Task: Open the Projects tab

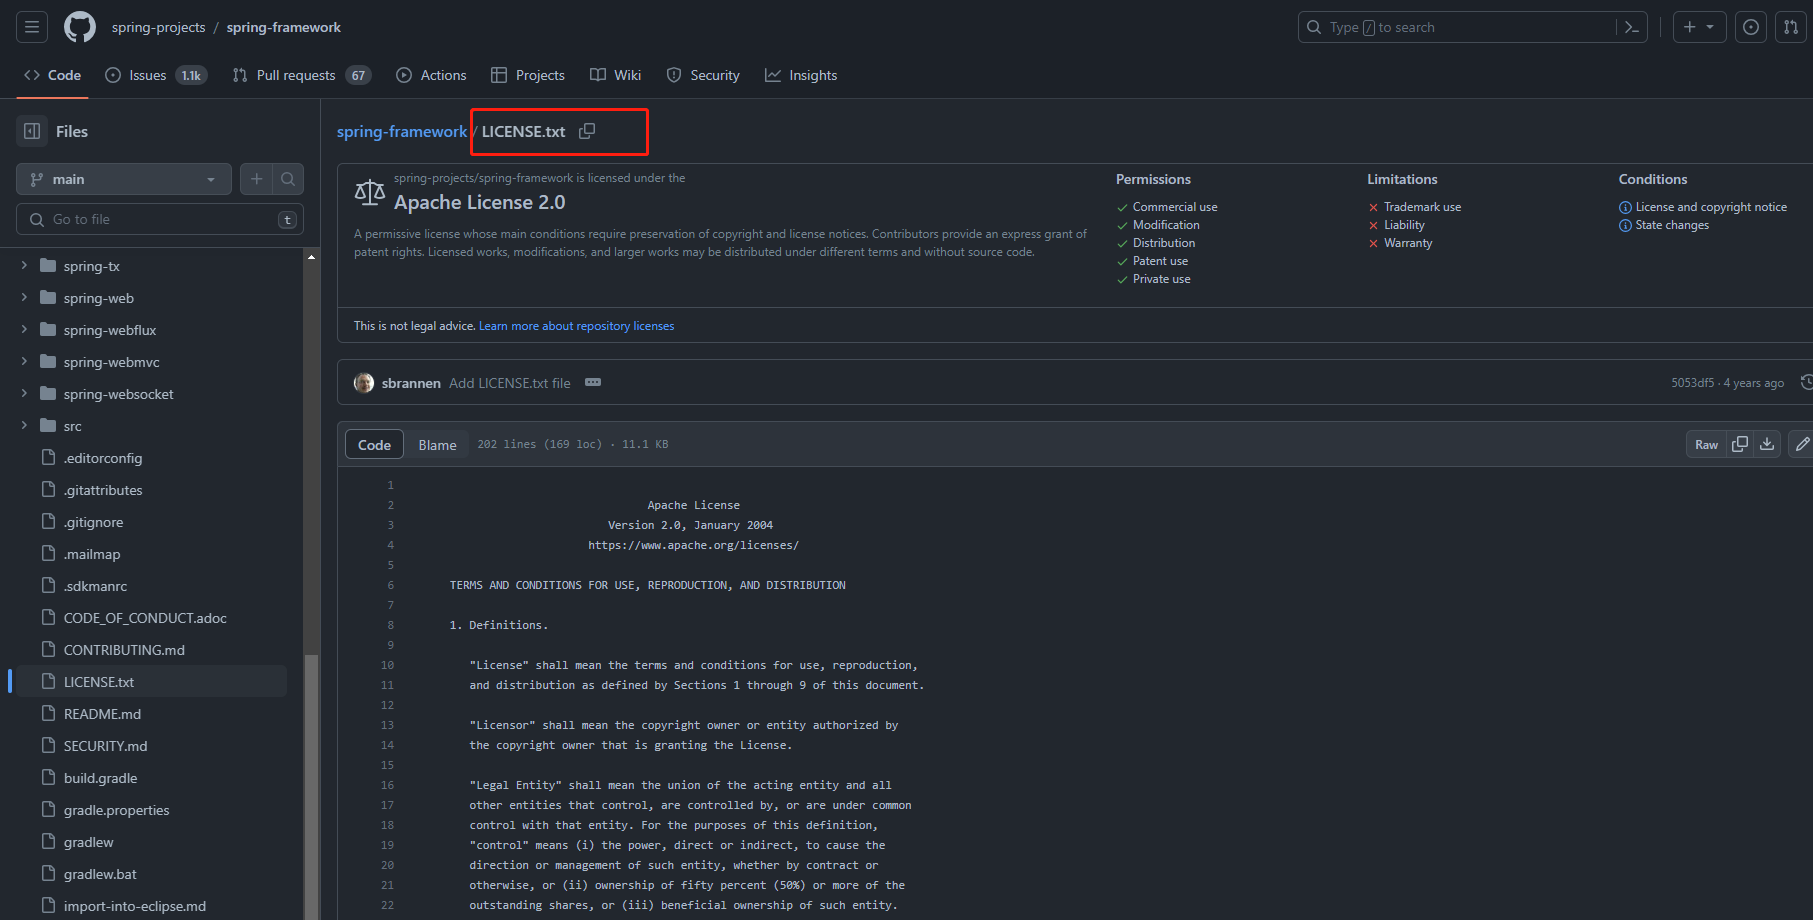Action: point(528,75)
